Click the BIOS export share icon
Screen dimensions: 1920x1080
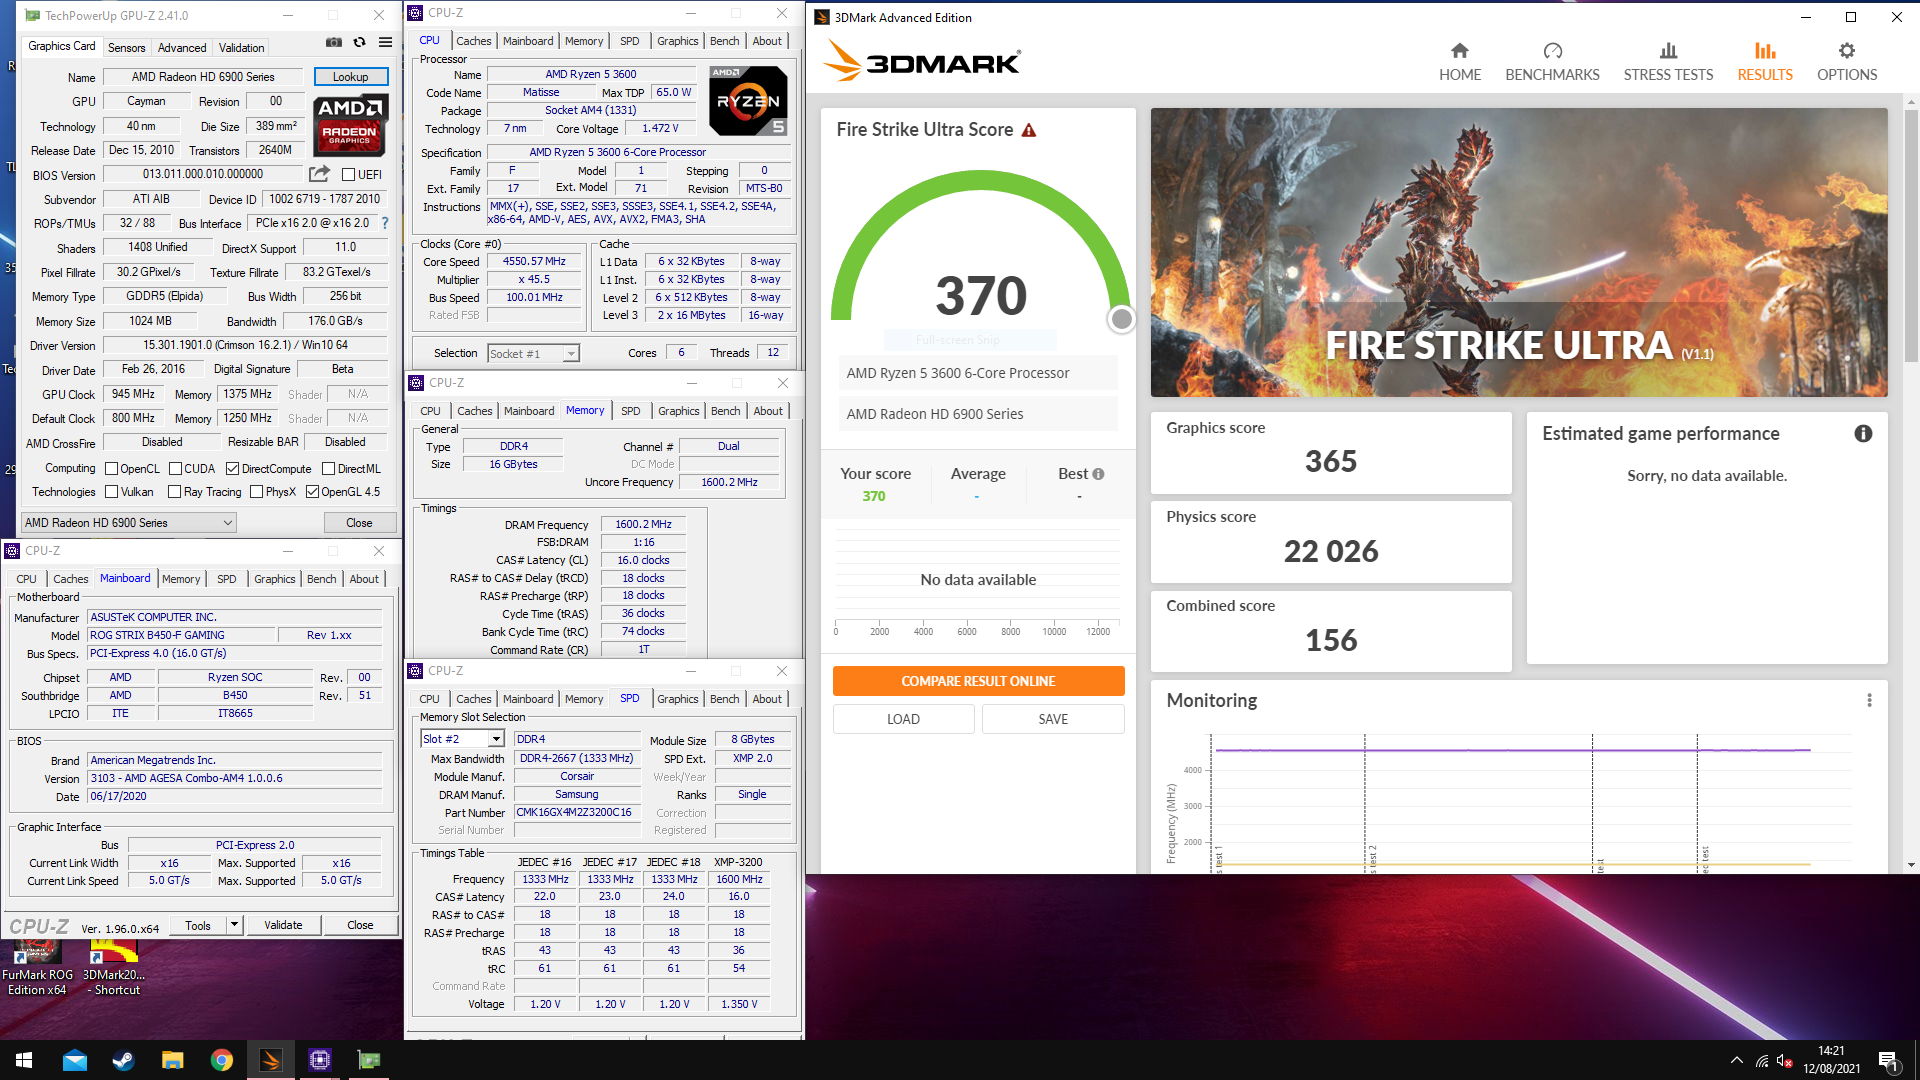(320, 174)
